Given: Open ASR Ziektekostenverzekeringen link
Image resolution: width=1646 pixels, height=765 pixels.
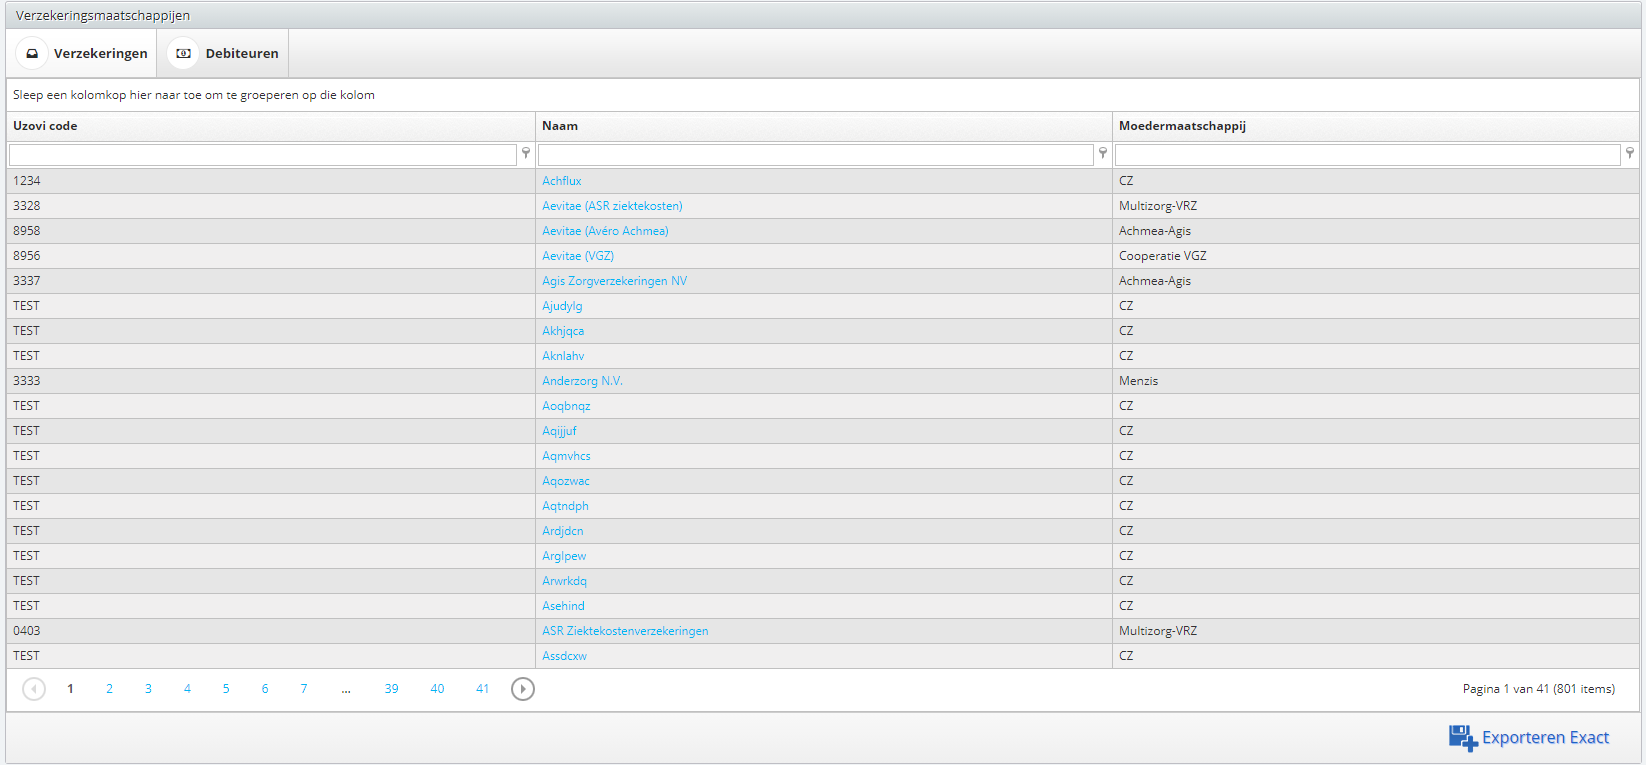Looking at the screenshot, I should pyautogui.click(x=625, y=631).
